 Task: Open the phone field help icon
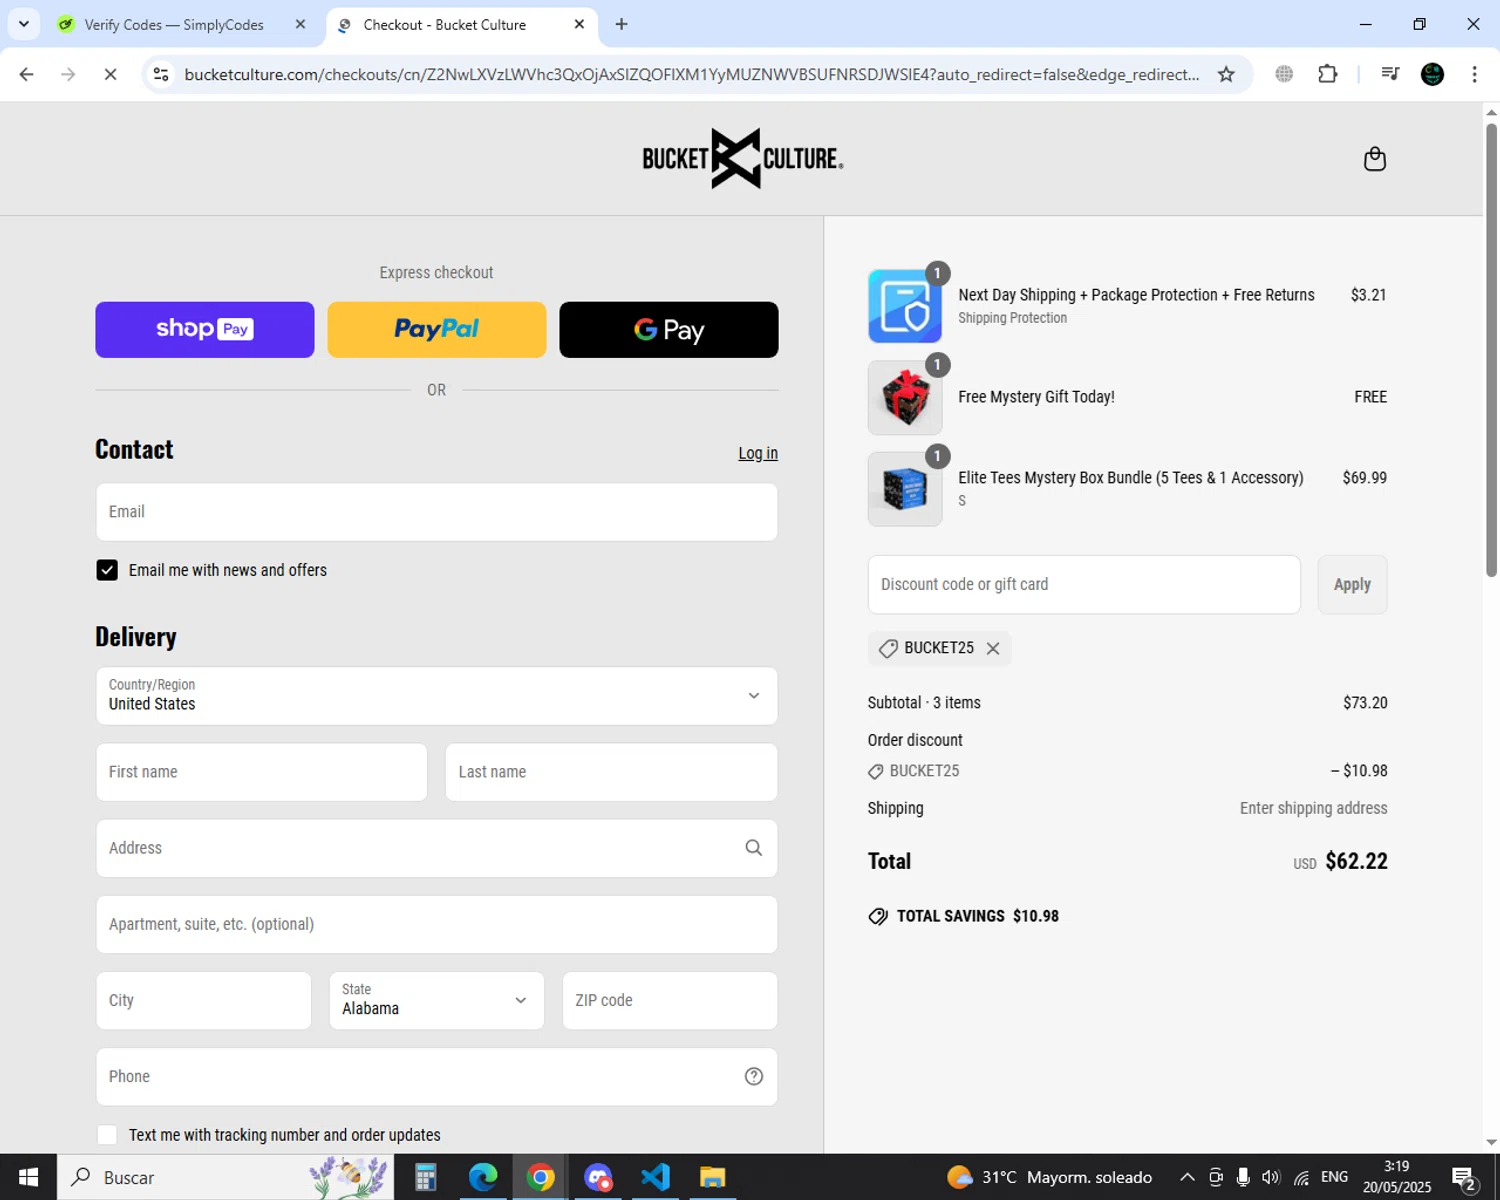754,1076
